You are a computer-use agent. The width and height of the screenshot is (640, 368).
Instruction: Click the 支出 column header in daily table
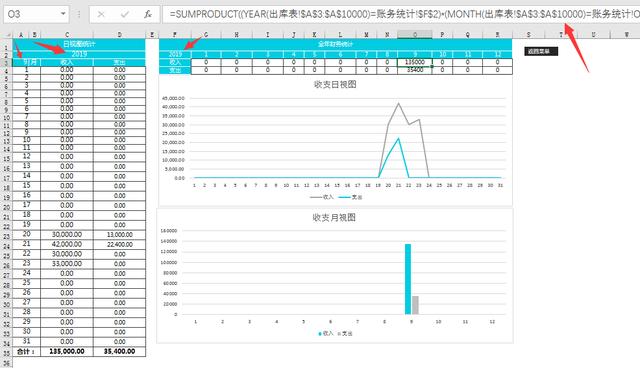(119, 62)
